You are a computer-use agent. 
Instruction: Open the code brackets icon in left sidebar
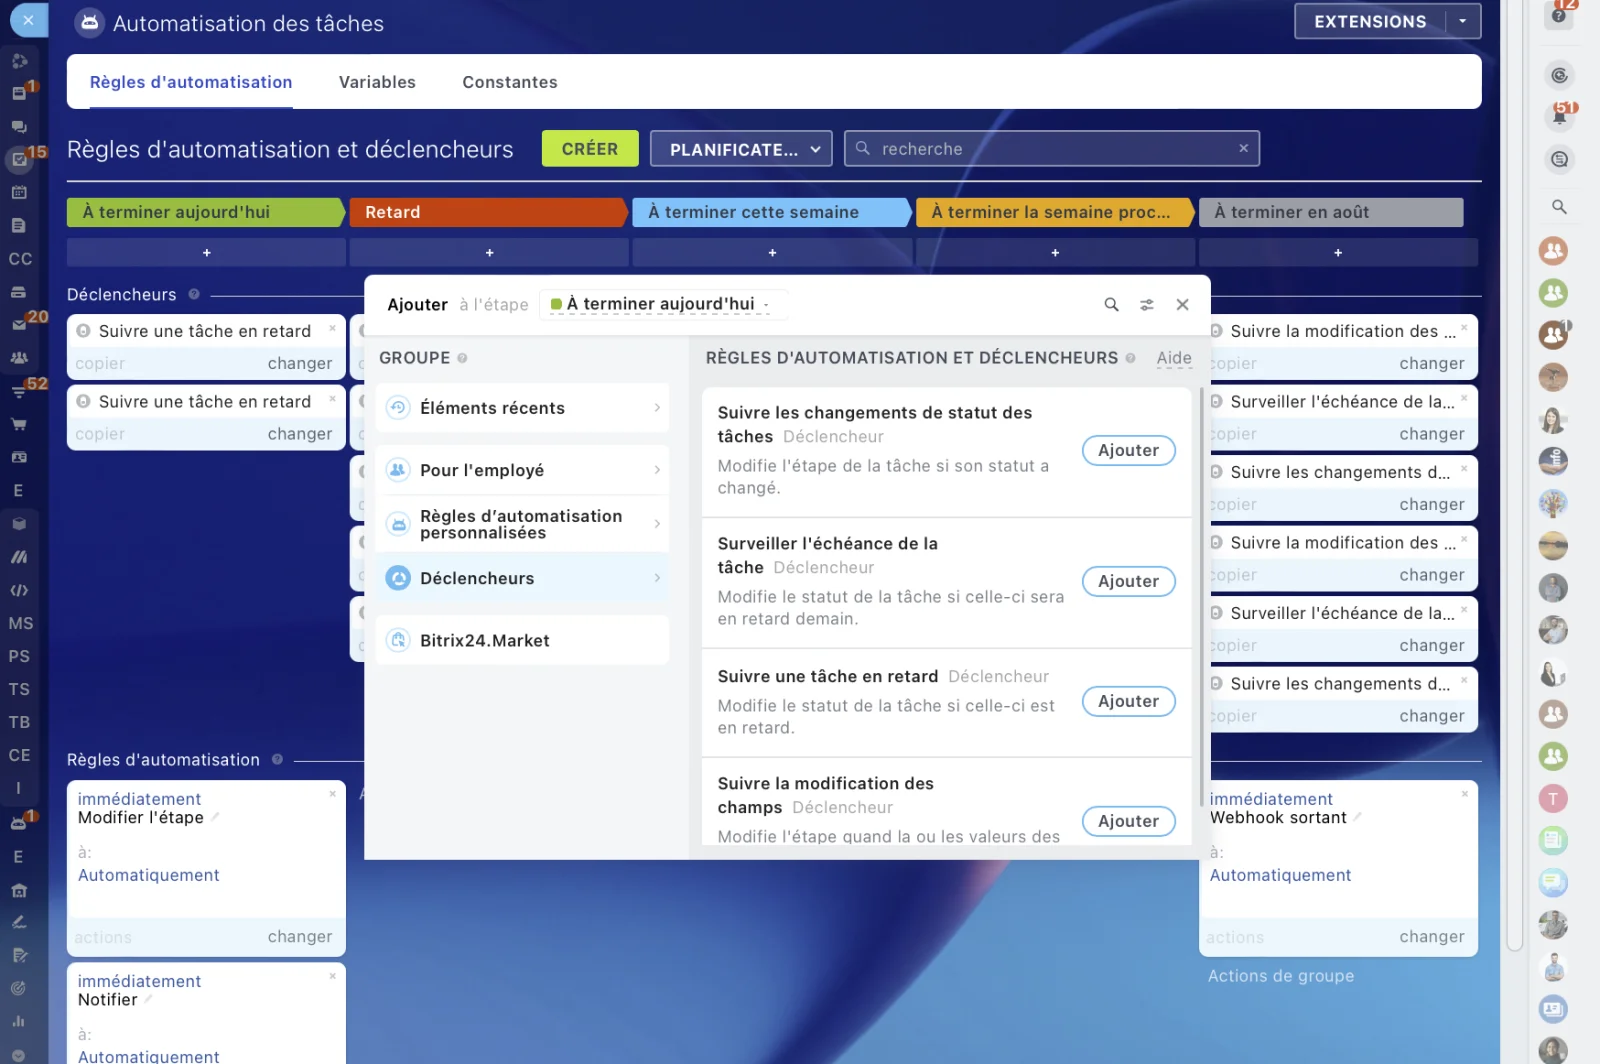coord(19,590)
